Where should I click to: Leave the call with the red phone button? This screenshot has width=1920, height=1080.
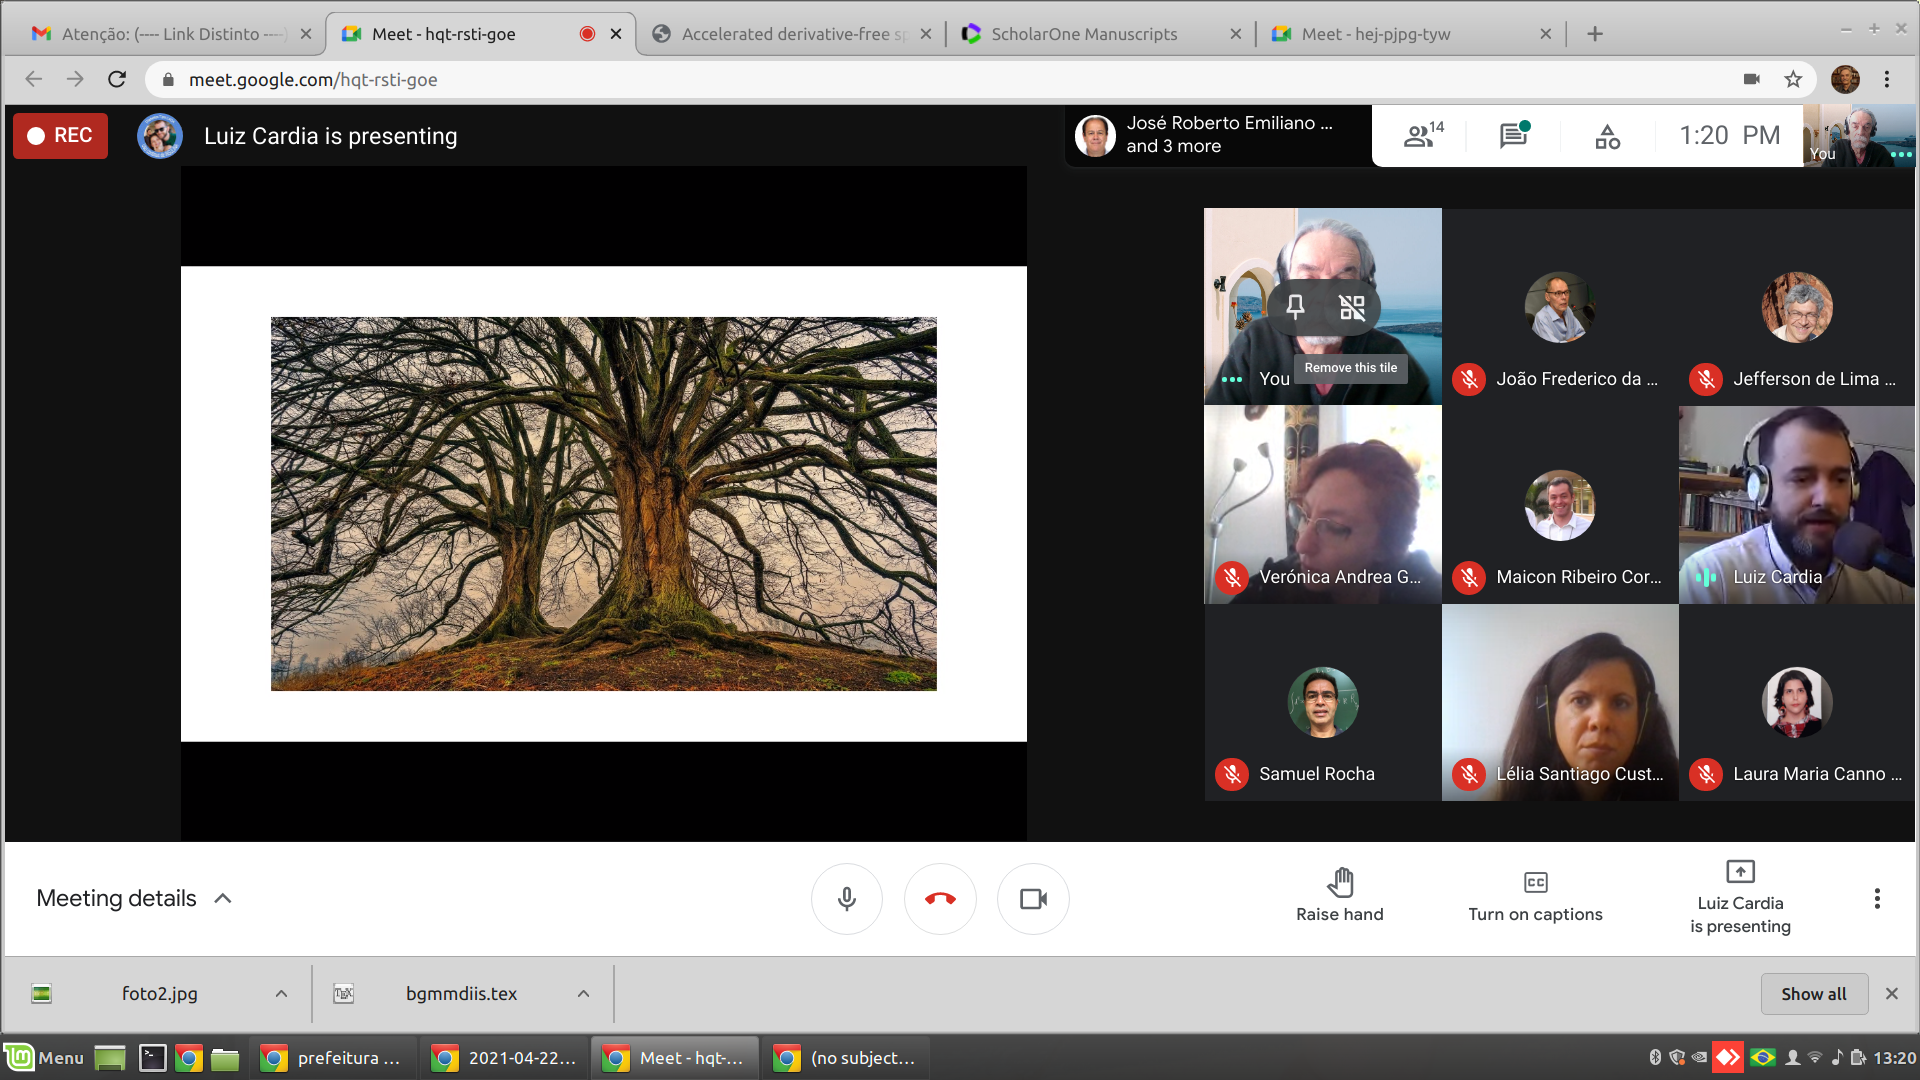940,898
